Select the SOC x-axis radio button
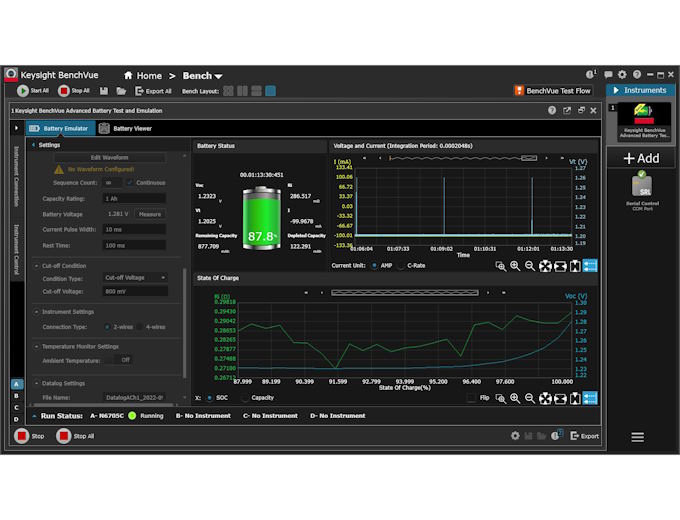The image size is (680, 520). point(210,398)
